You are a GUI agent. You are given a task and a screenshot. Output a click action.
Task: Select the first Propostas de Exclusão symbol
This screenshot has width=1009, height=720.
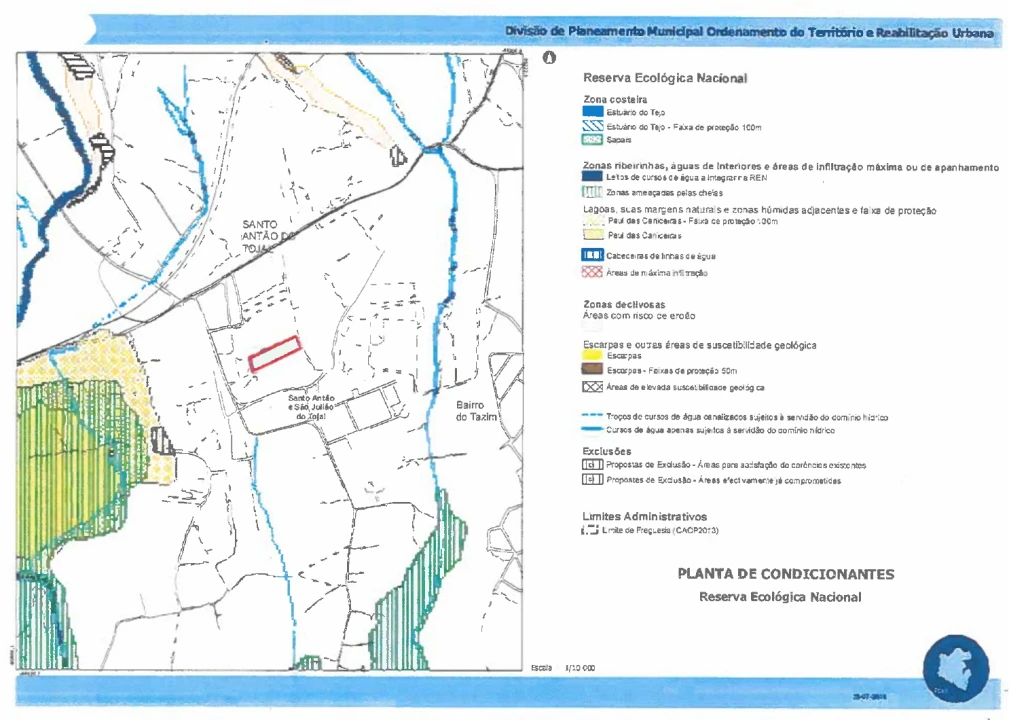[x=592, y=465]
